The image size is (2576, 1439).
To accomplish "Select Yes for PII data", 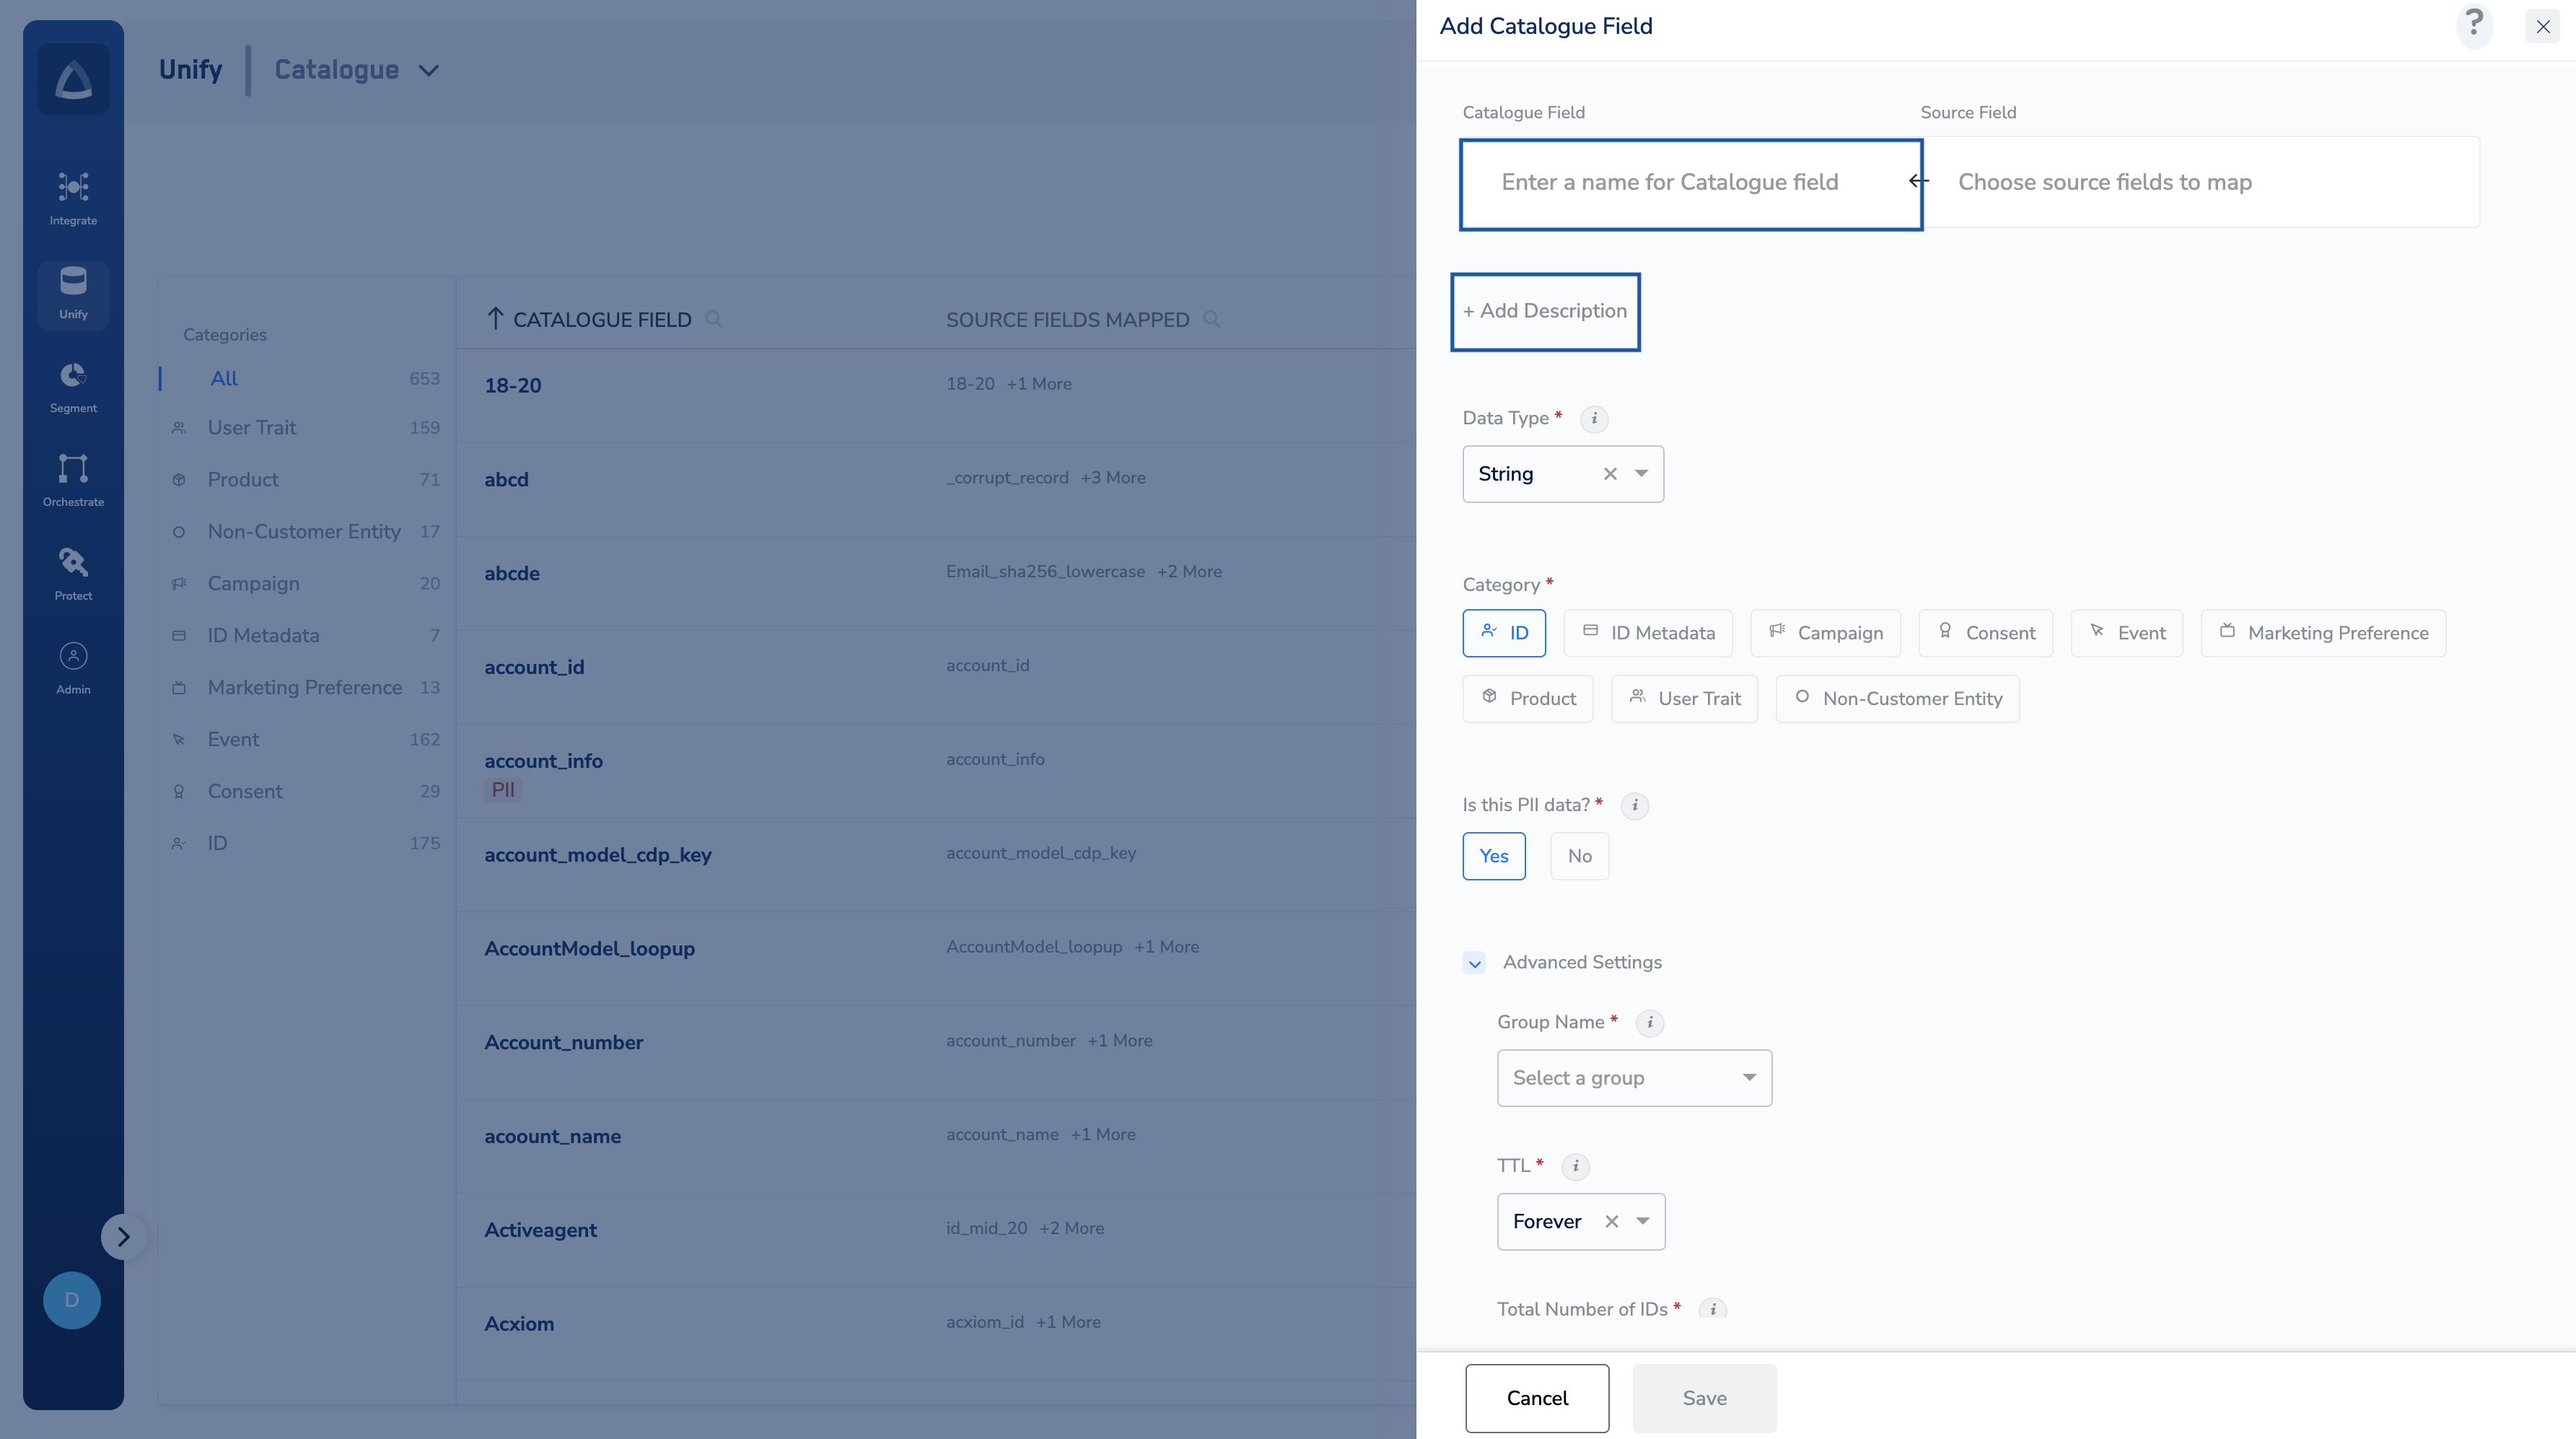I will click(x=1493, y=856).
